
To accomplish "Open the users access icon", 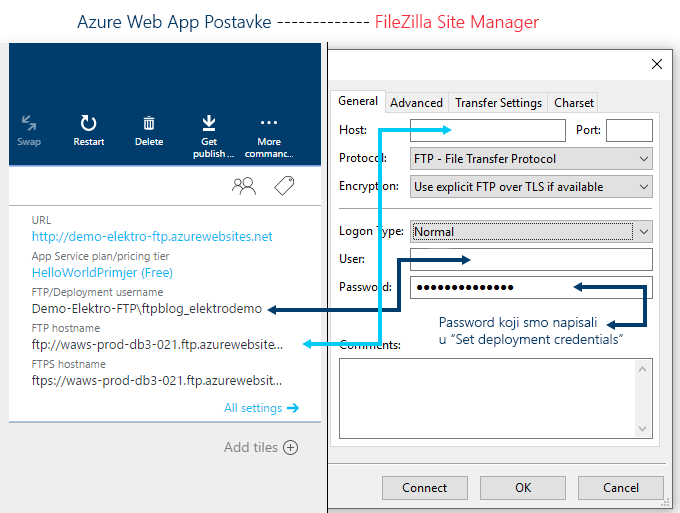I will [244, 186].
